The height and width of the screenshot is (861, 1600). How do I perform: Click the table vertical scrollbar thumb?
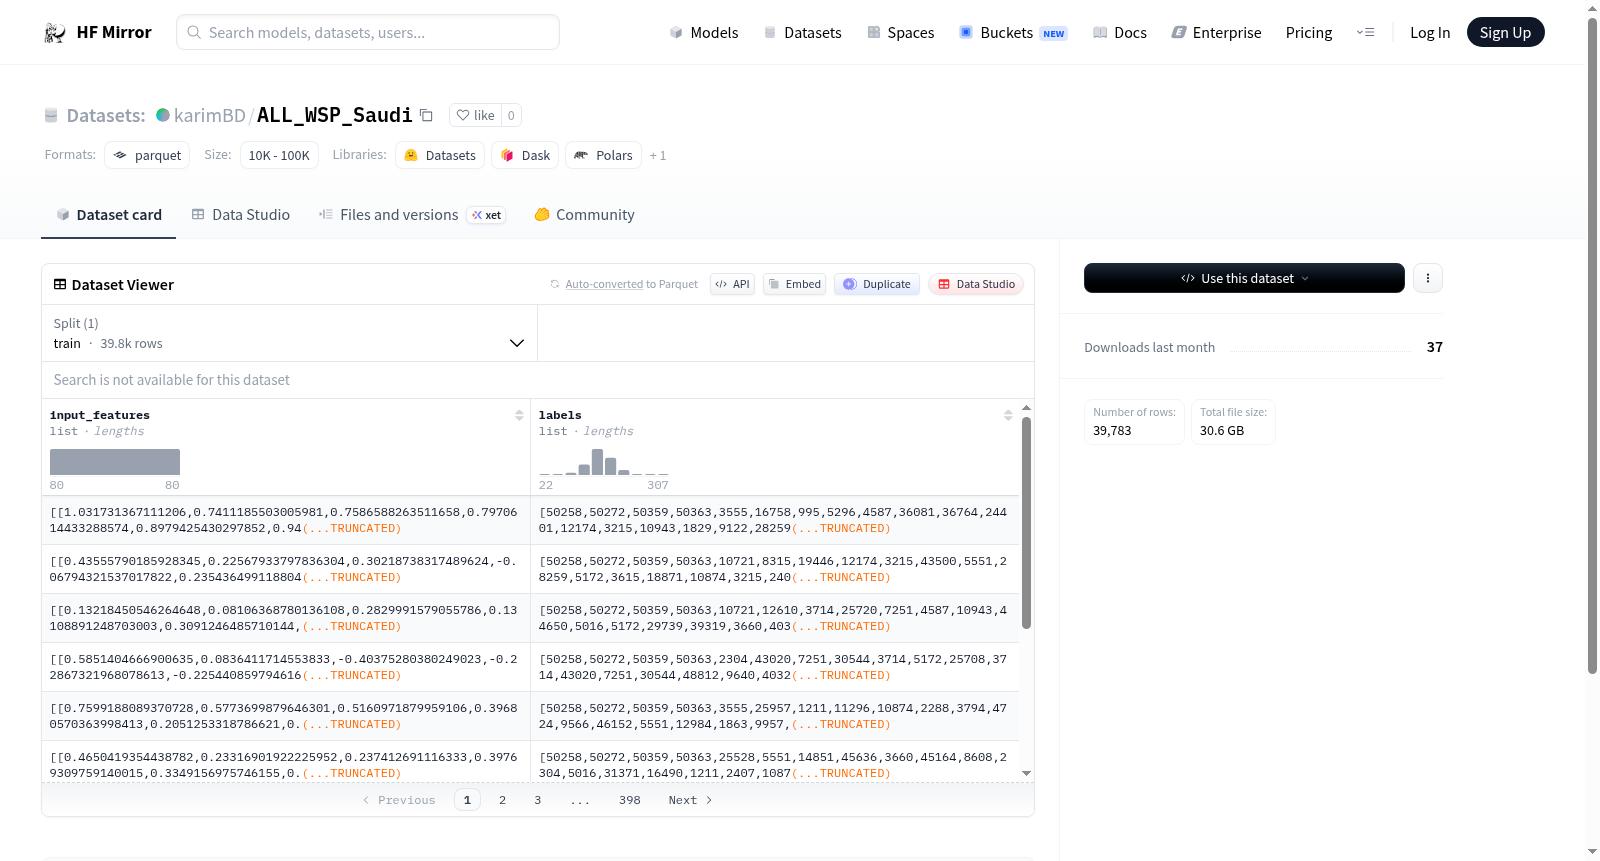point(1026,523)
